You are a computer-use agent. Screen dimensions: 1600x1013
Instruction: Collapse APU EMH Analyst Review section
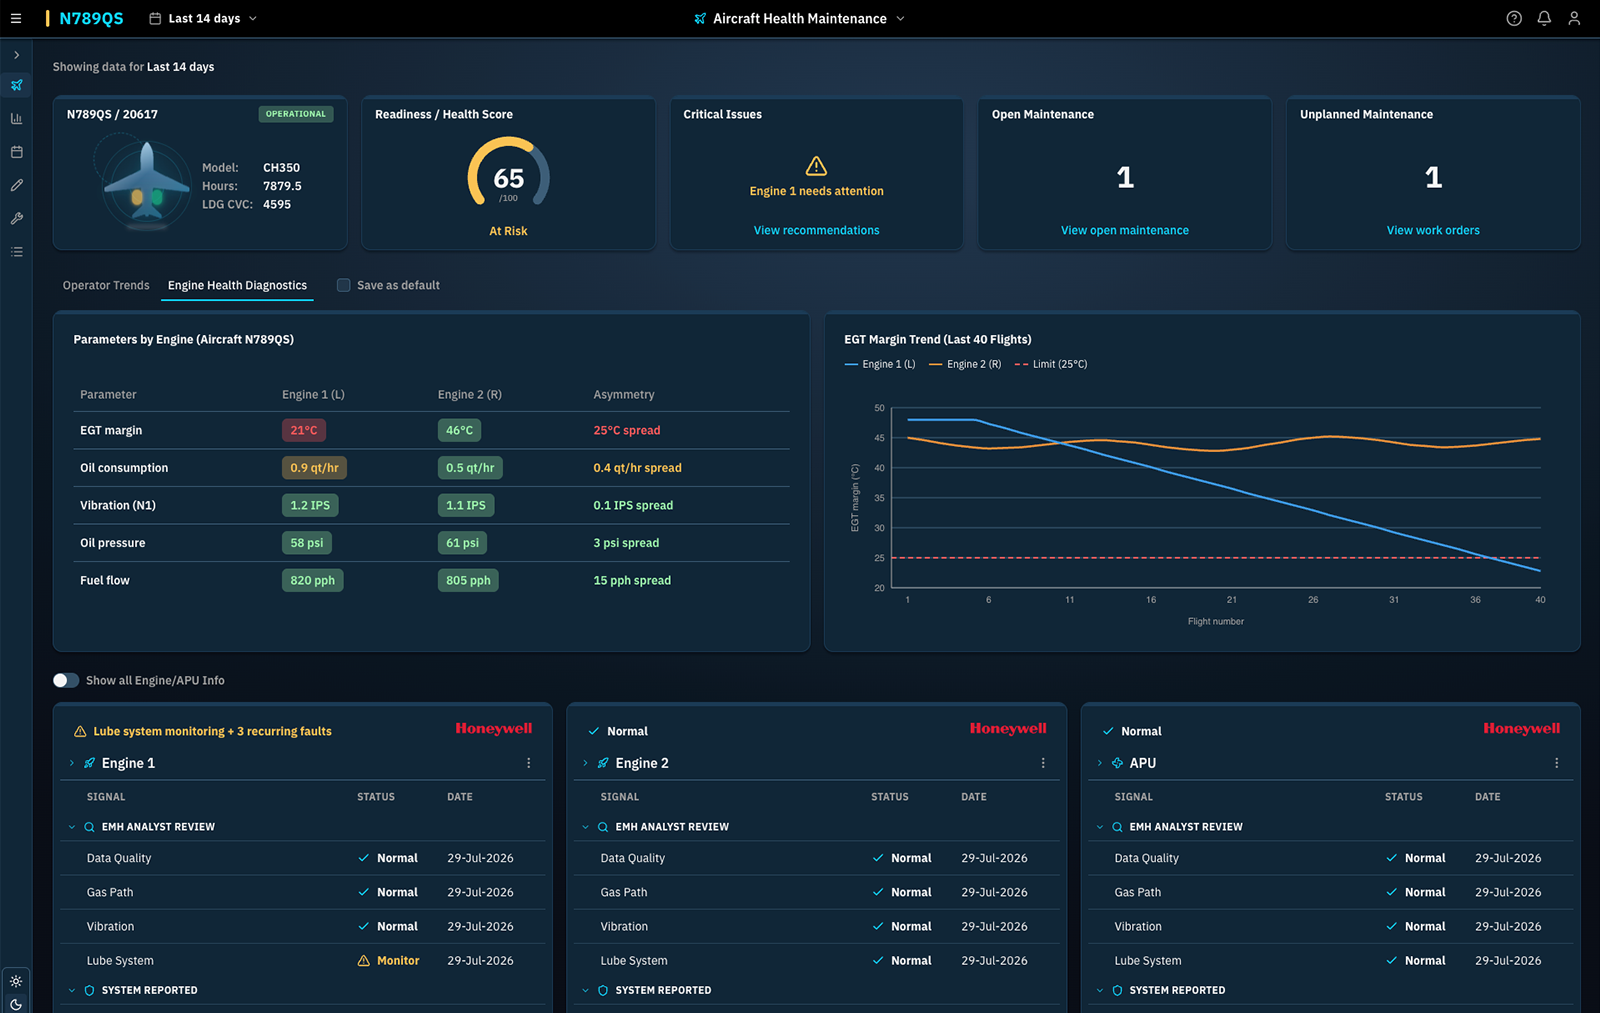1099,827
